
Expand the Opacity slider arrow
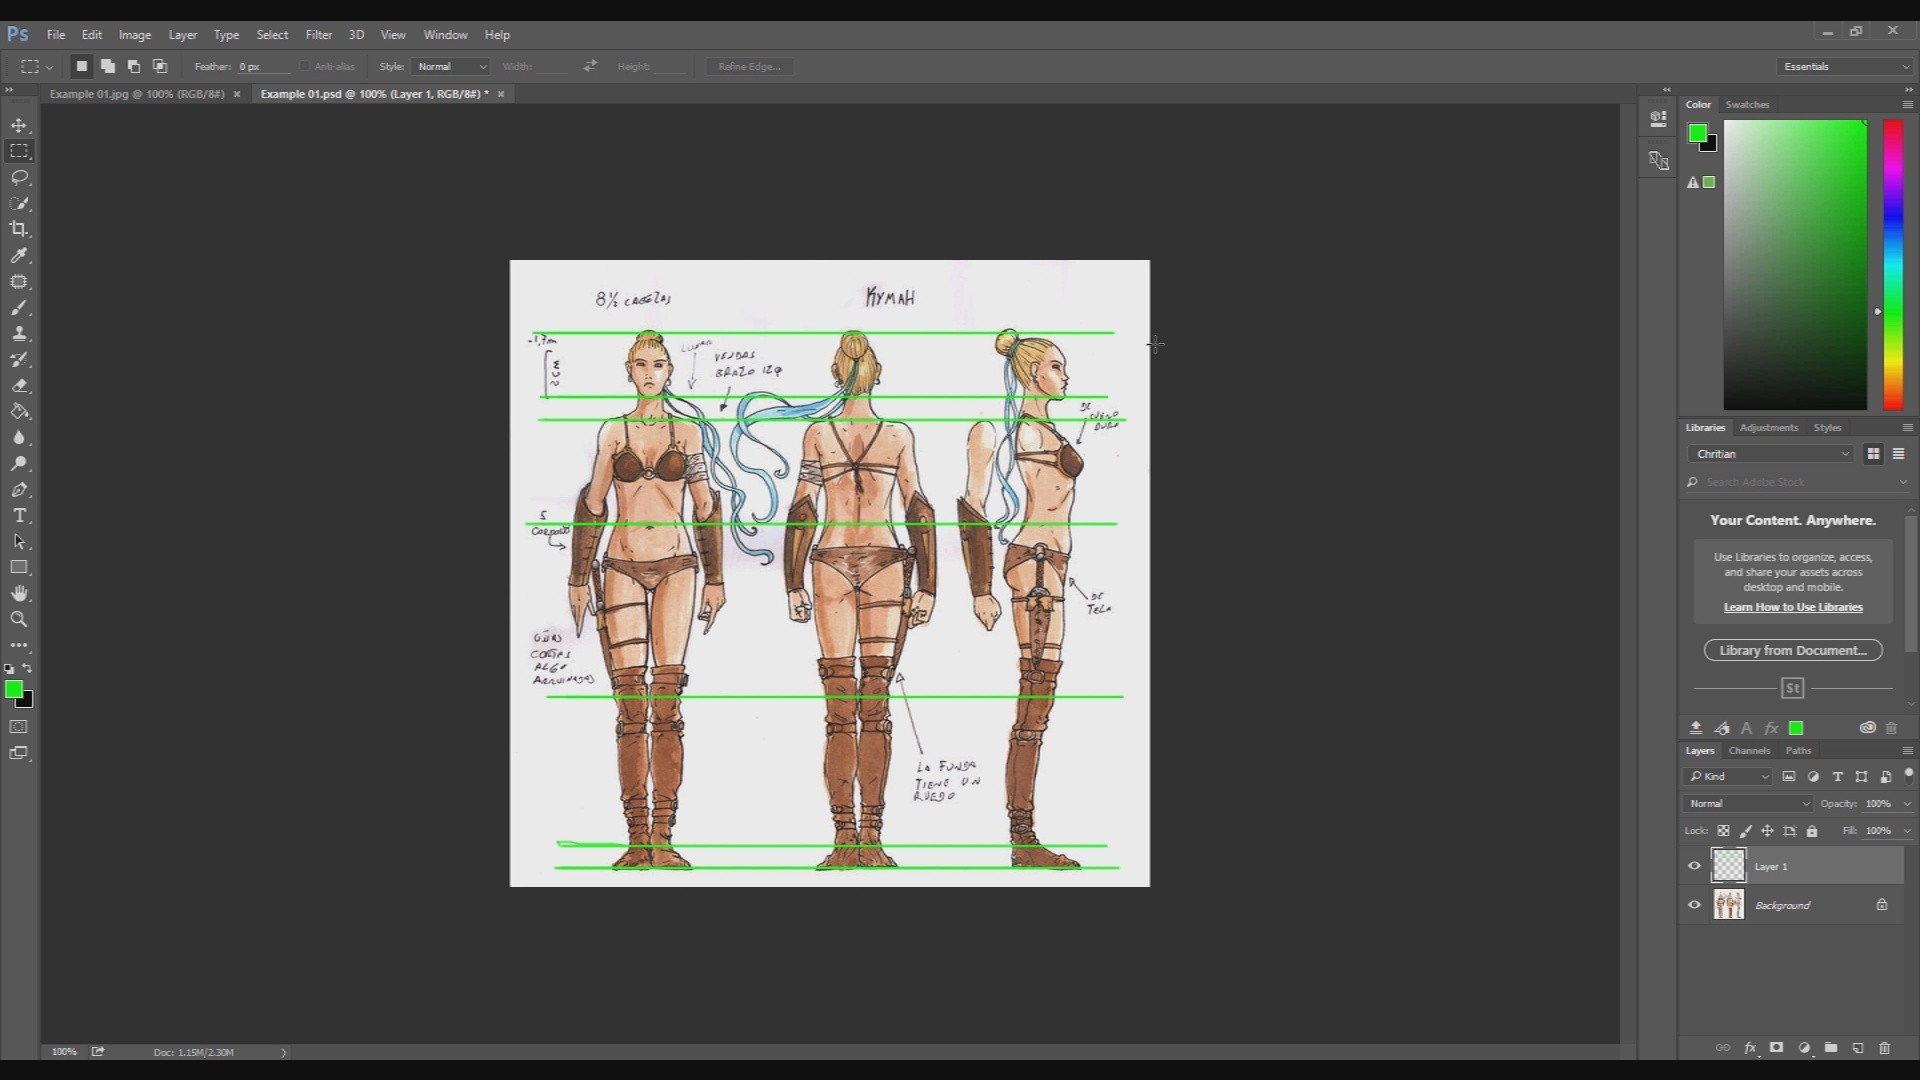[x=1907, y=804]
